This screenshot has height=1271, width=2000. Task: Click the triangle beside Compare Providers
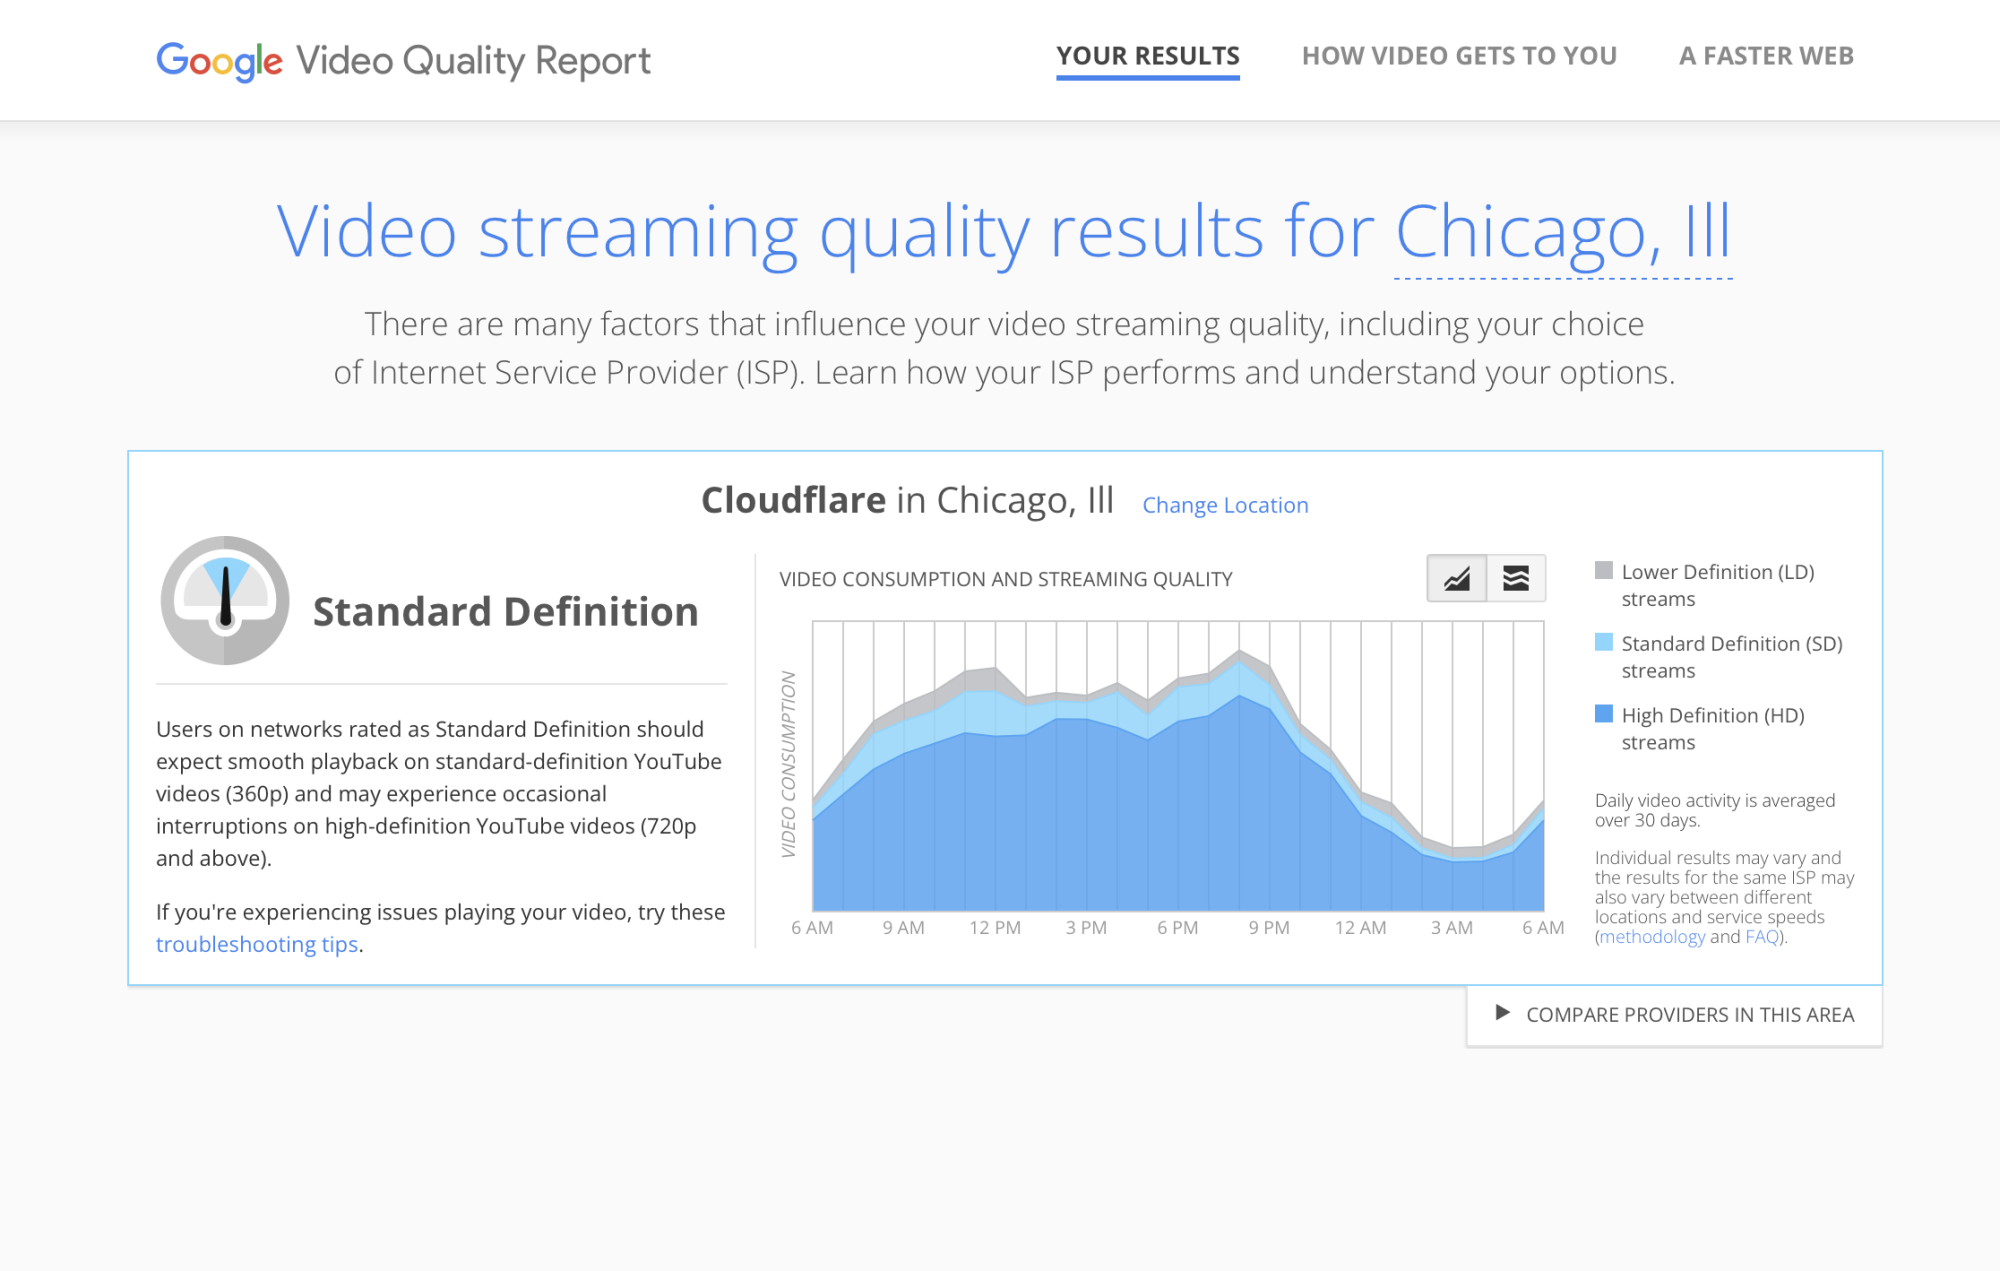click(x=1501, y=1013)
